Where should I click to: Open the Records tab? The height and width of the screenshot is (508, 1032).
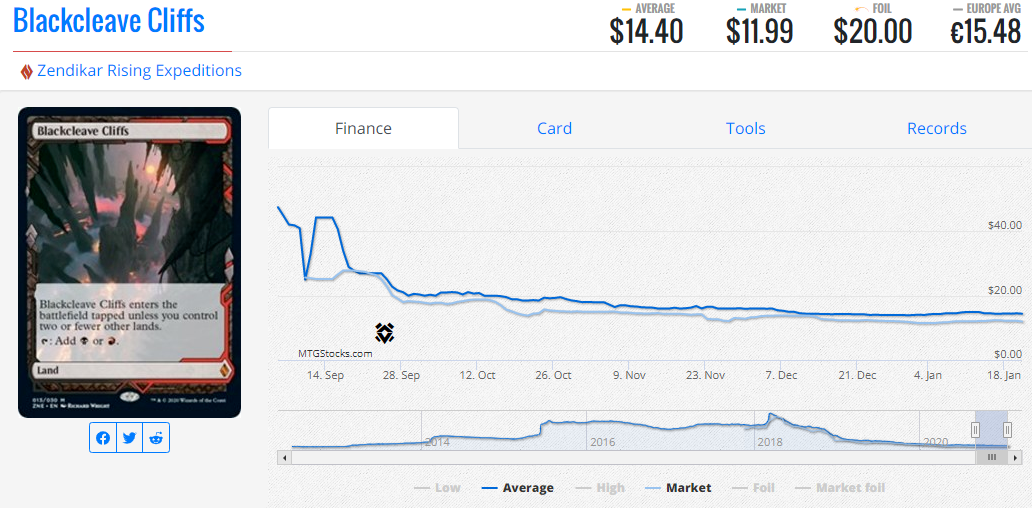tap(936, 128)
